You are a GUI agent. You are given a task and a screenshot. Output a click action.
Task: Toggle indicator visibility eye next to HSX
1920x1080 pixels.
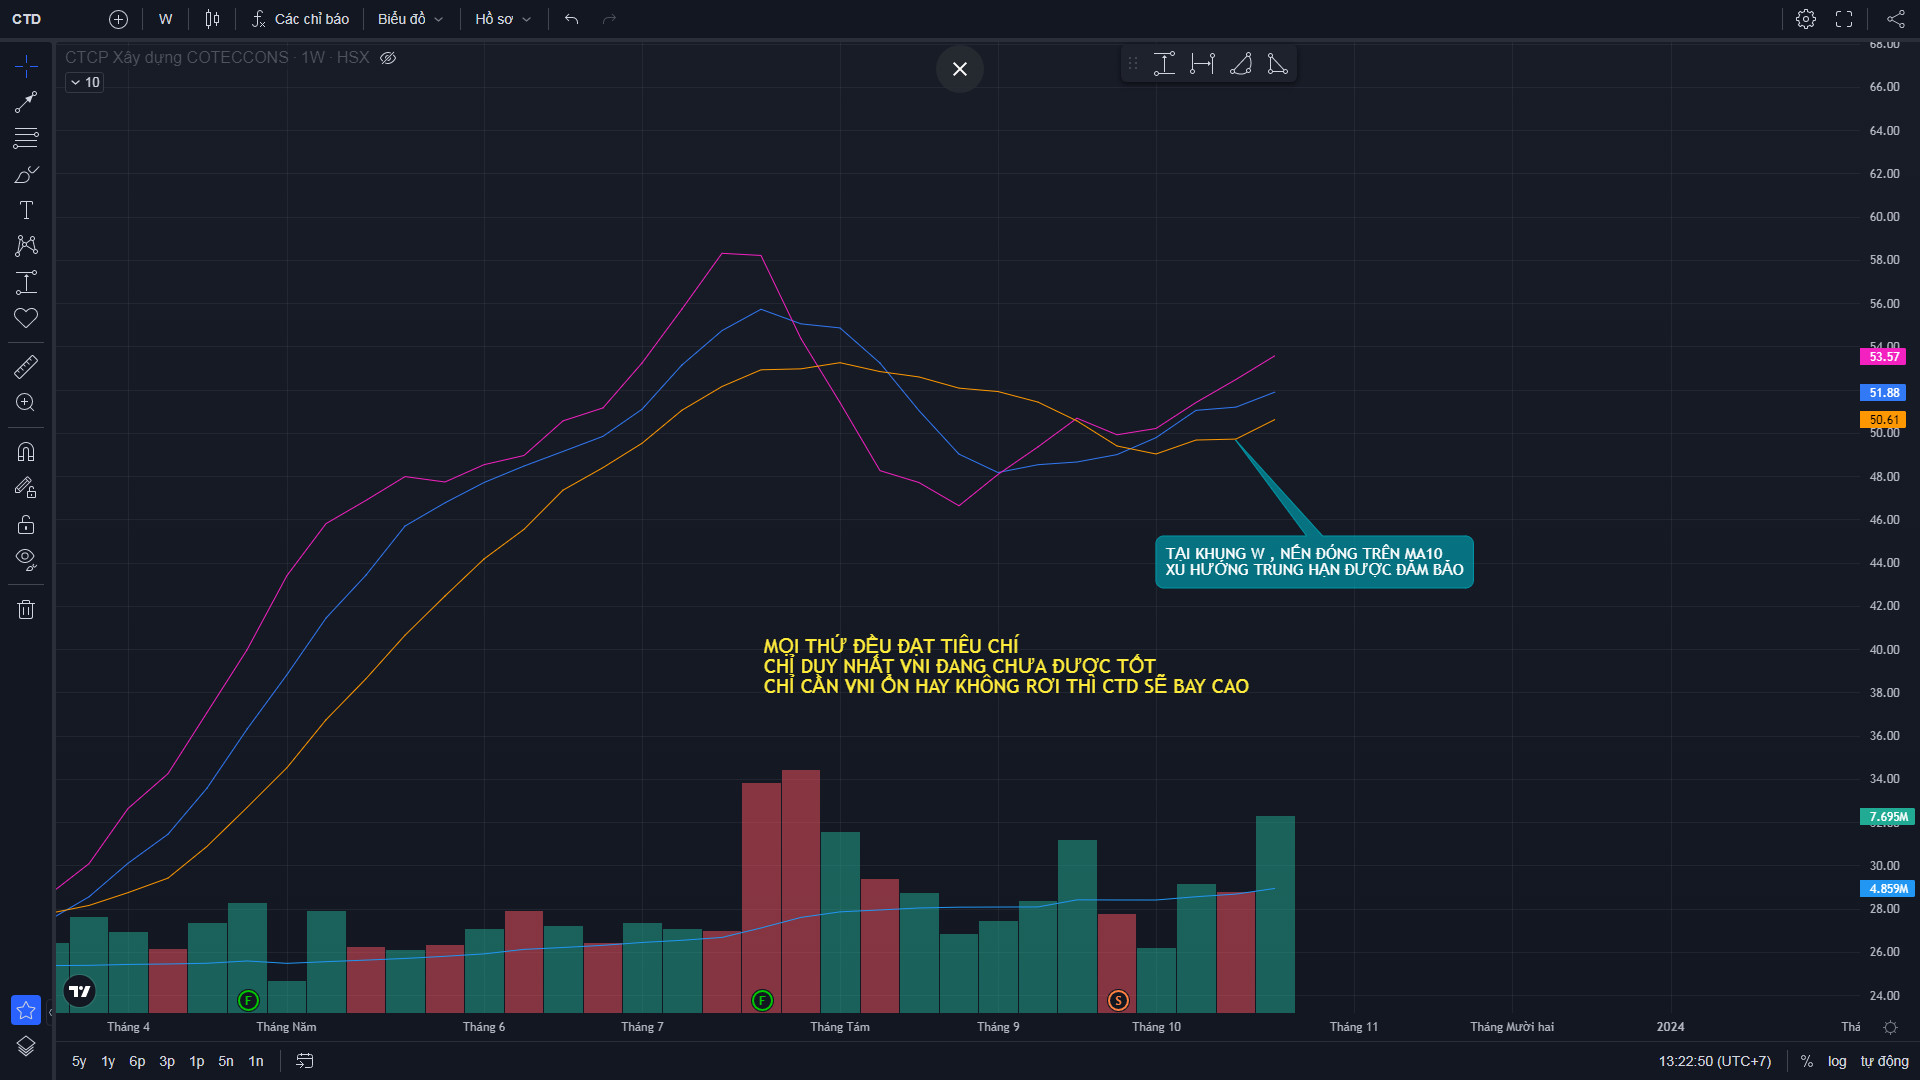[388, 58]
